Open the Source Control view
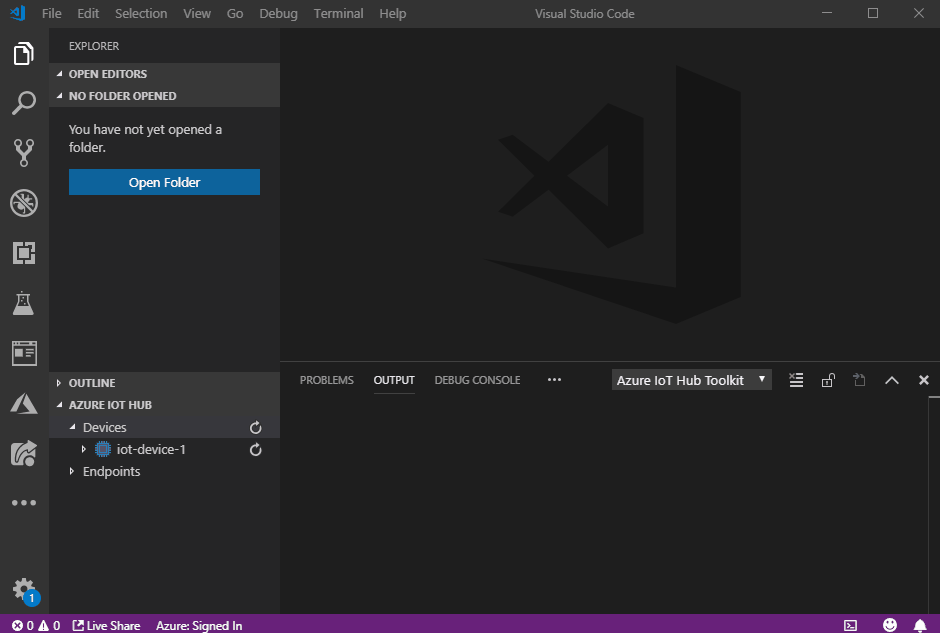The width and height of the screenshot is (940, 633). (24, 153)
